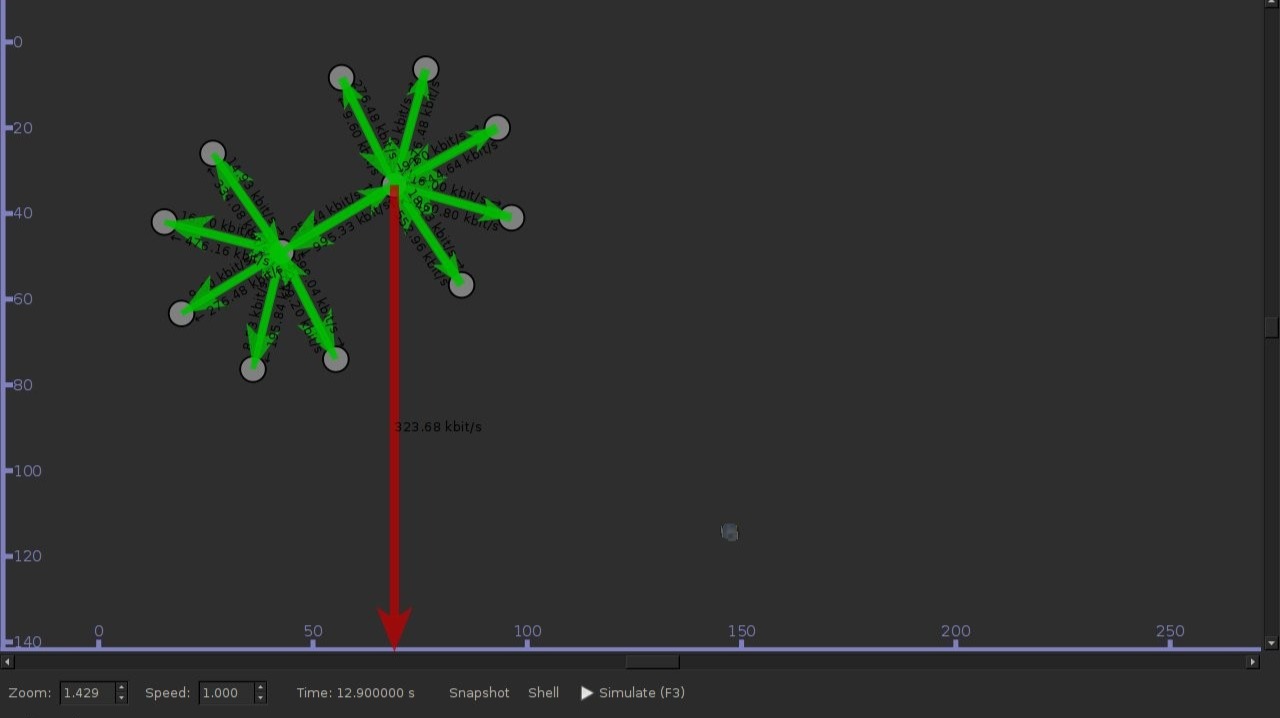Click the bottom-left node of the left star
1280x718 pixels.
coord(182,312)
